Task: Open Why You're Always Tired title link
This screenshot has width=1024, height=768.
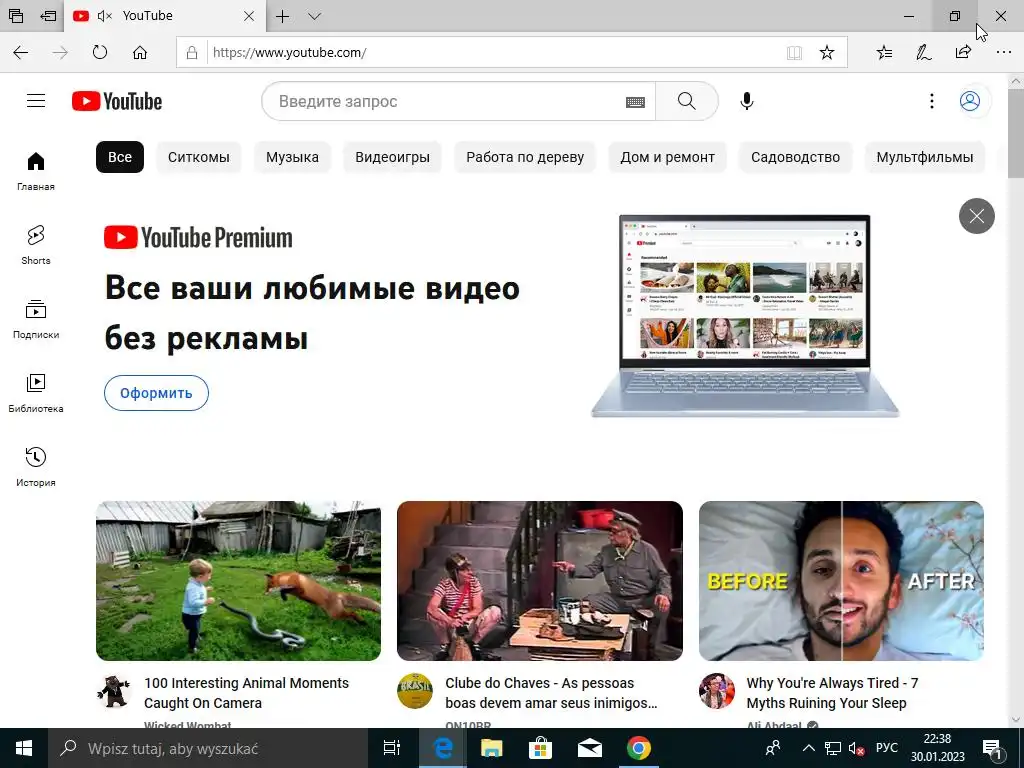Action: click(832, 693)
